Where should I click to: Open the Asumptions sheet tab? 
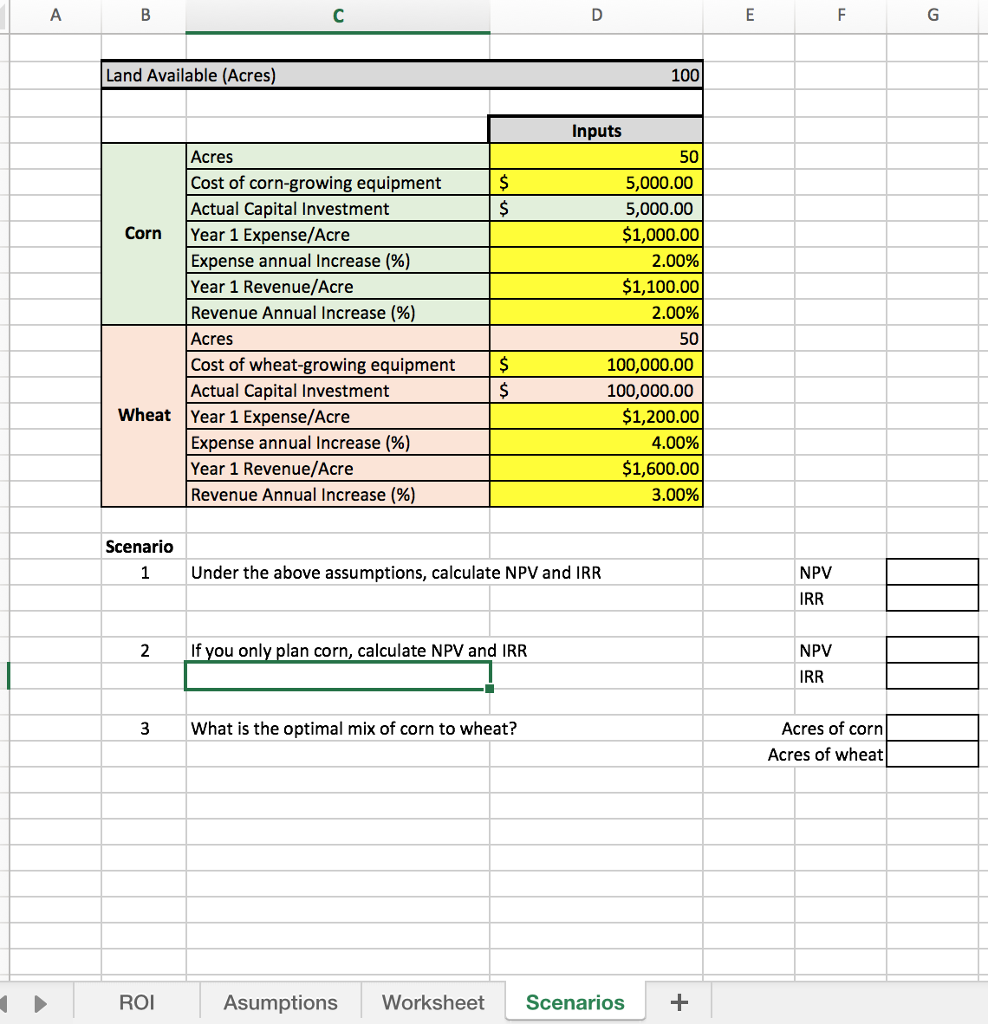pos(280,1001)
